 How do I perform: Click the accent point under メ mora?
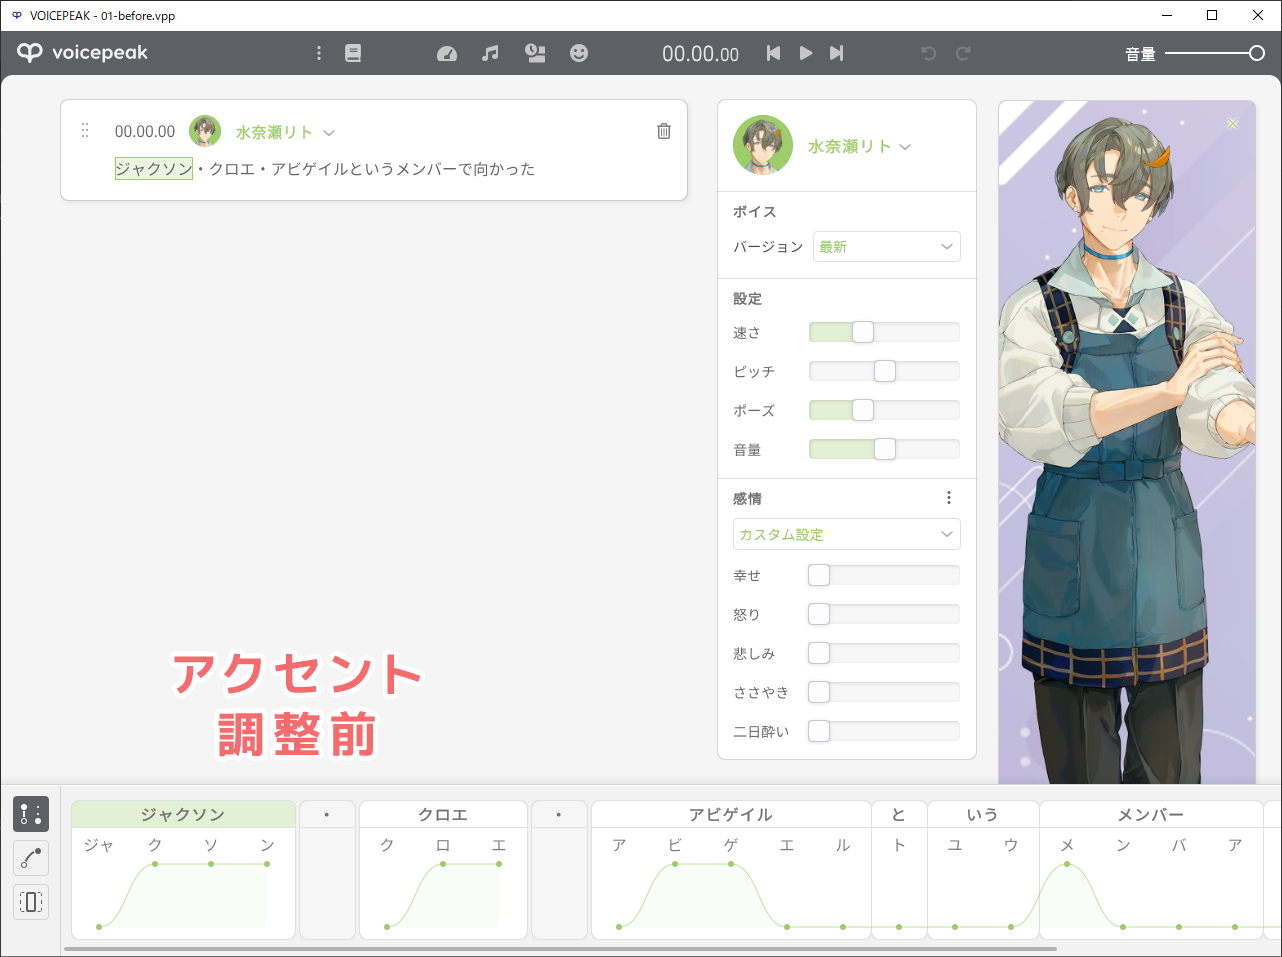point(1067,863)
